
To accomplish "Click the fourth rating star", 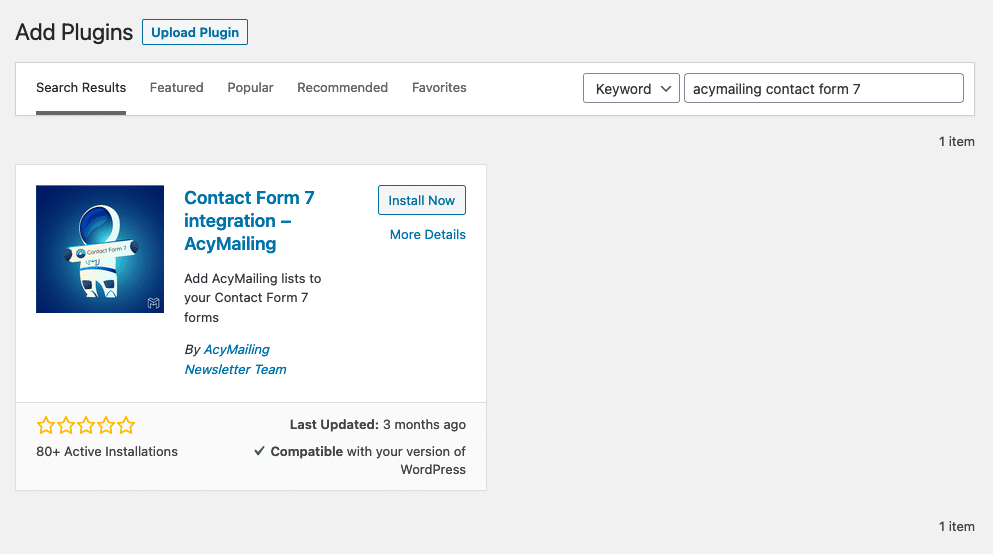I will tap(106, 425).
